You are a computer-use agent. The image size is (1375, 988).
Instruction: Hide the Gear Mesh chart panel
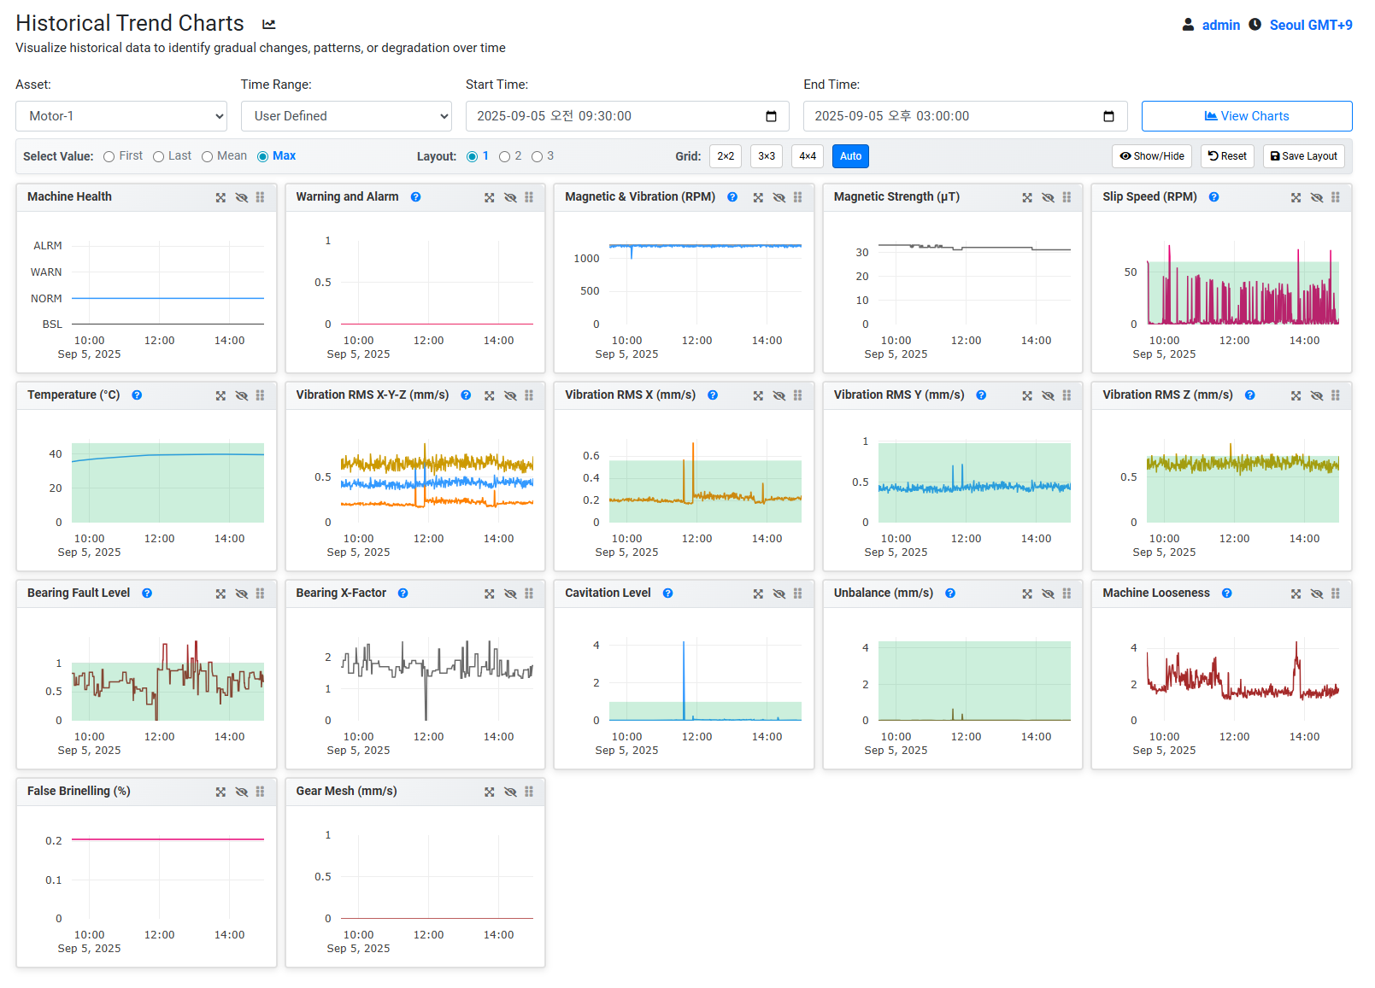510,792
